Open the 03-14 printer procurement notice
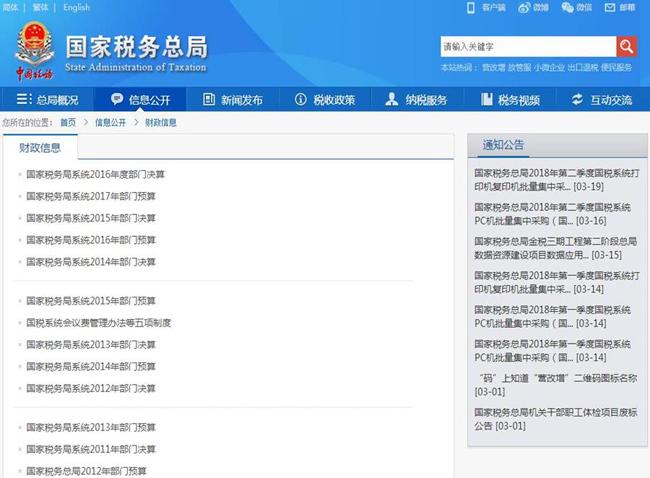650x478 pixels. 557,282
